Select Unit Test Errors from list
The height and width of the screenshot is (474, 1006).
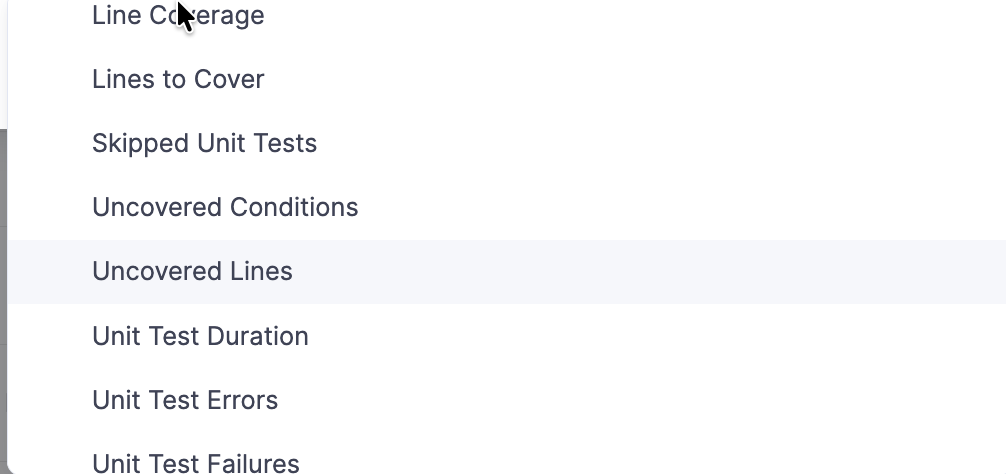tap(185, 400)
